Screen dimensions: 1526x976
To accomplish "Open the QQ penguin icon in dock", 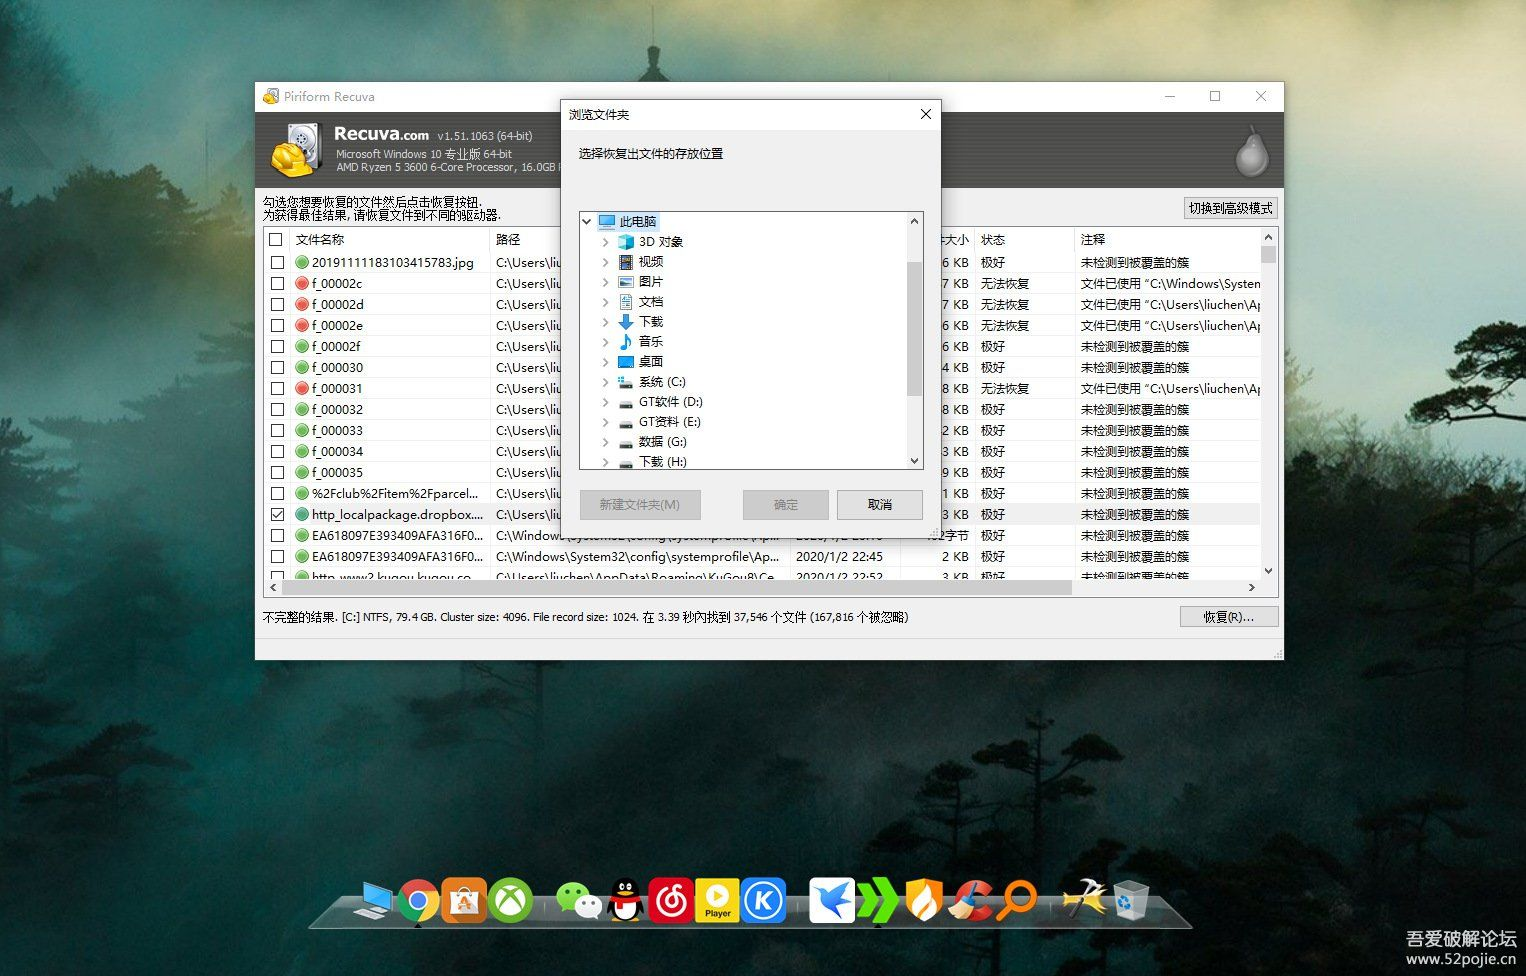I will point(626,901).
